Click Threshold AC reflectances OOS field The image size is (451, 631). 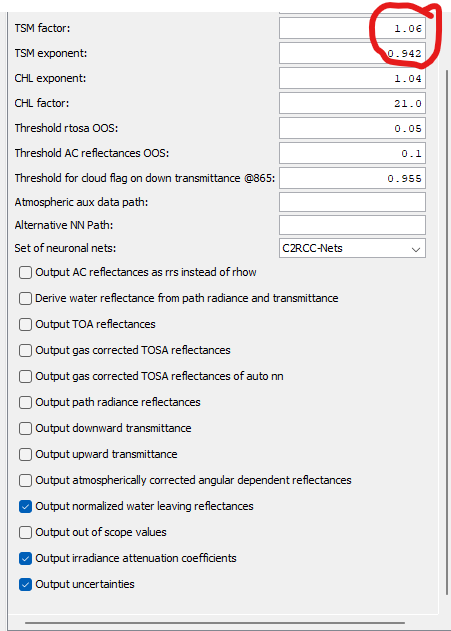[352, 153]
